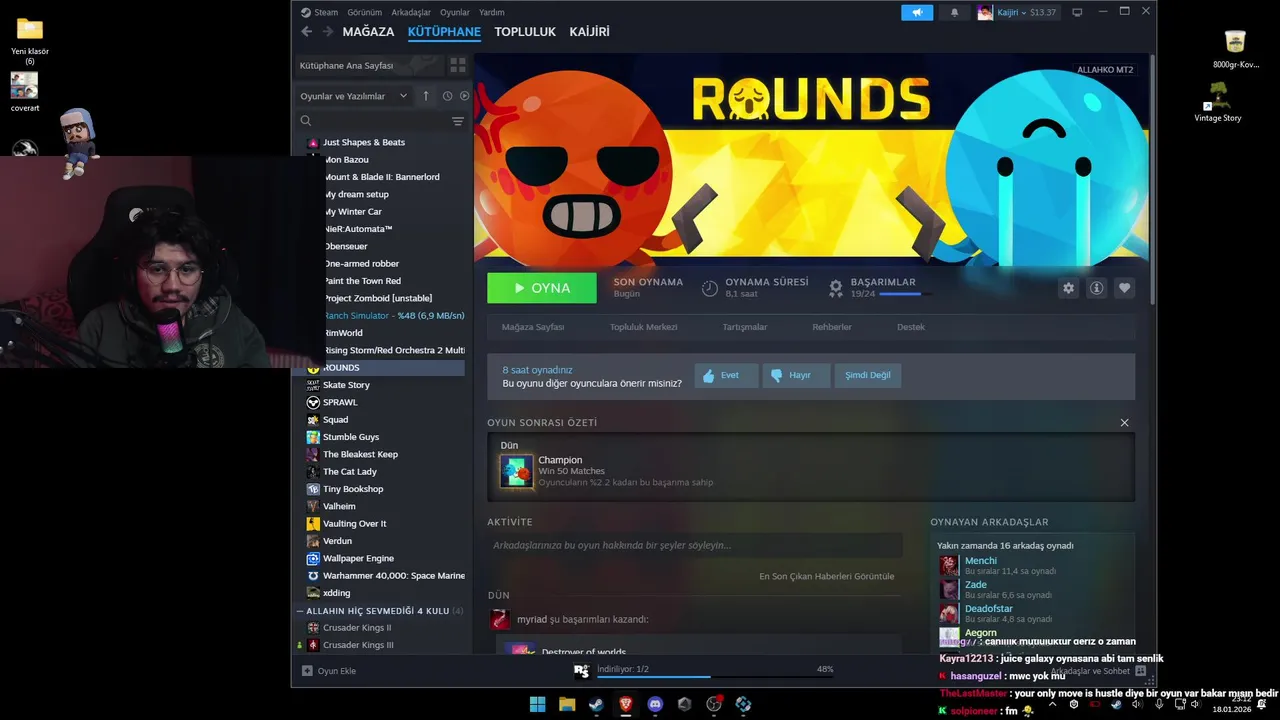Screen dimensions: 1280x720
Task: Open Steam from the taskbar
Action: point(596,704)
